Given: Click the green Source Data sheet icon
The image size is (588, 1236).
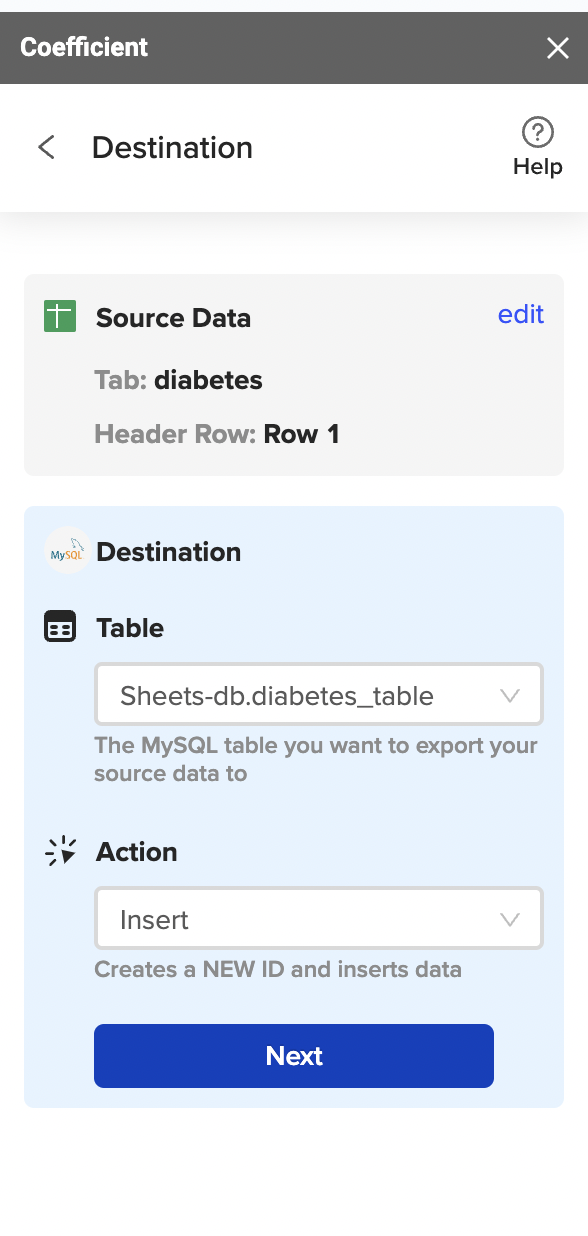Looking at the screenshot, I should pyautogui.click(x=60, y=317).
